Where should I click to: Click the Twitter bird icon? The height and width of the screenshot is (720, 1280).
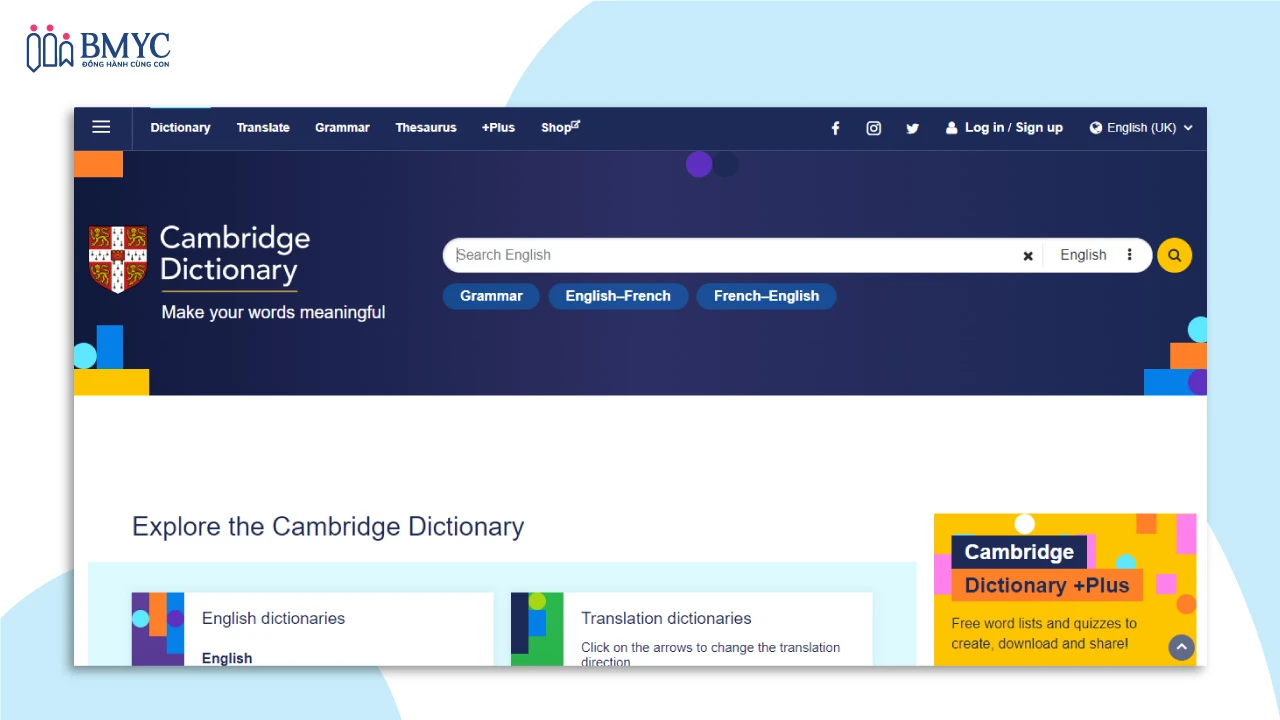pos(912,128)
